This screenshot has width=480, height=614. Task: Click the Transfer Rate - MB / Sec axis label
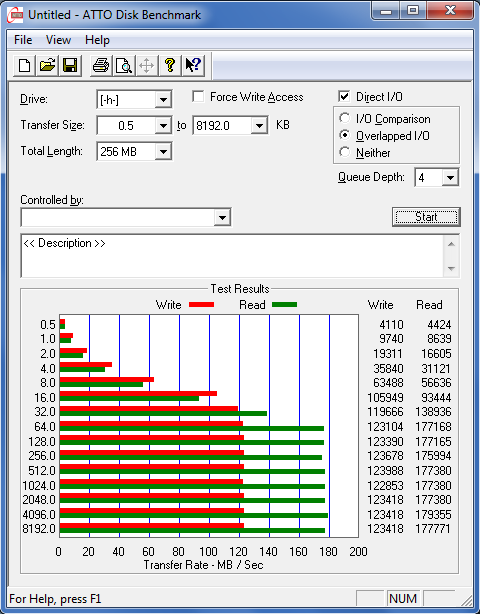click(x=204, y=565)
